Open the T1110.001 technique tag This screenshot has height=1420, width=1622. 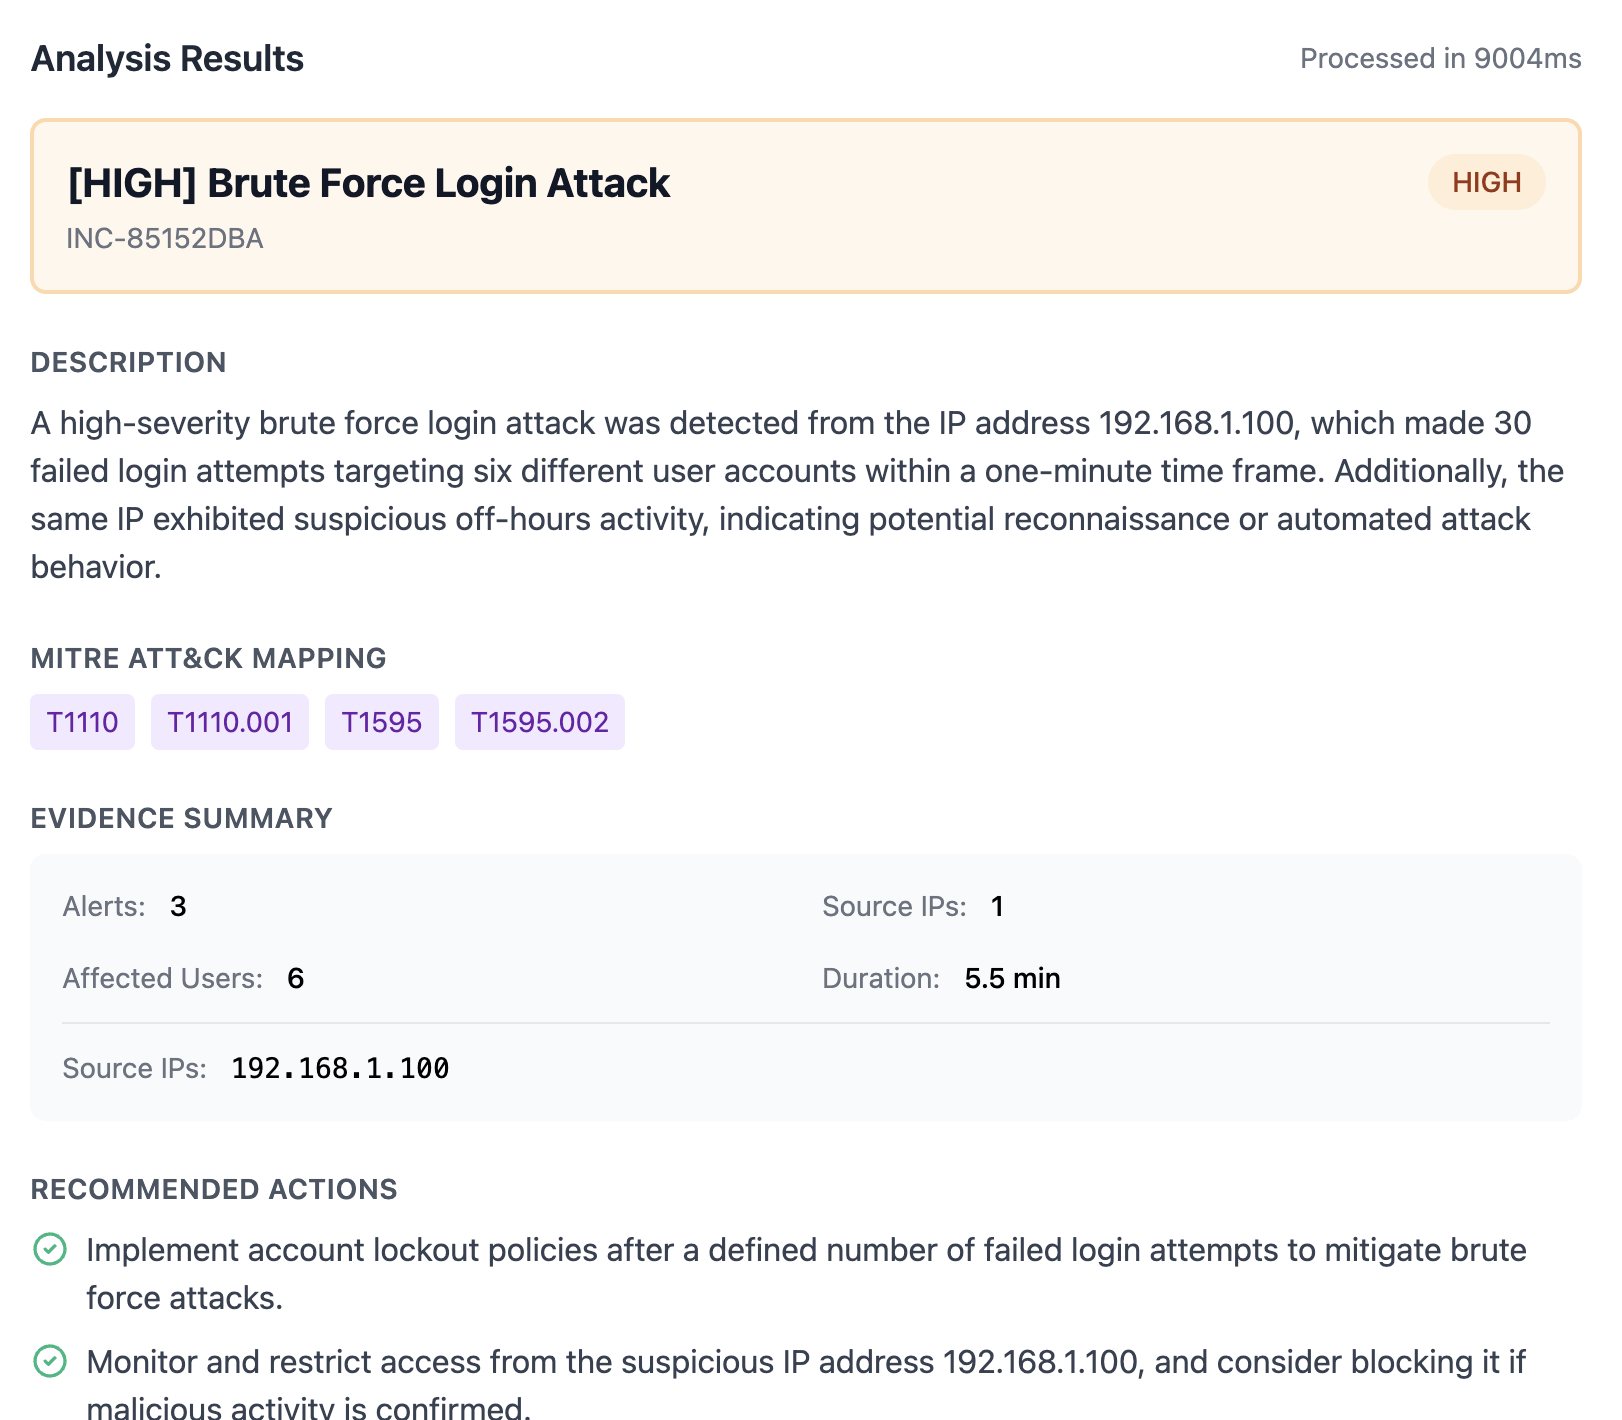tap(229, 722)
